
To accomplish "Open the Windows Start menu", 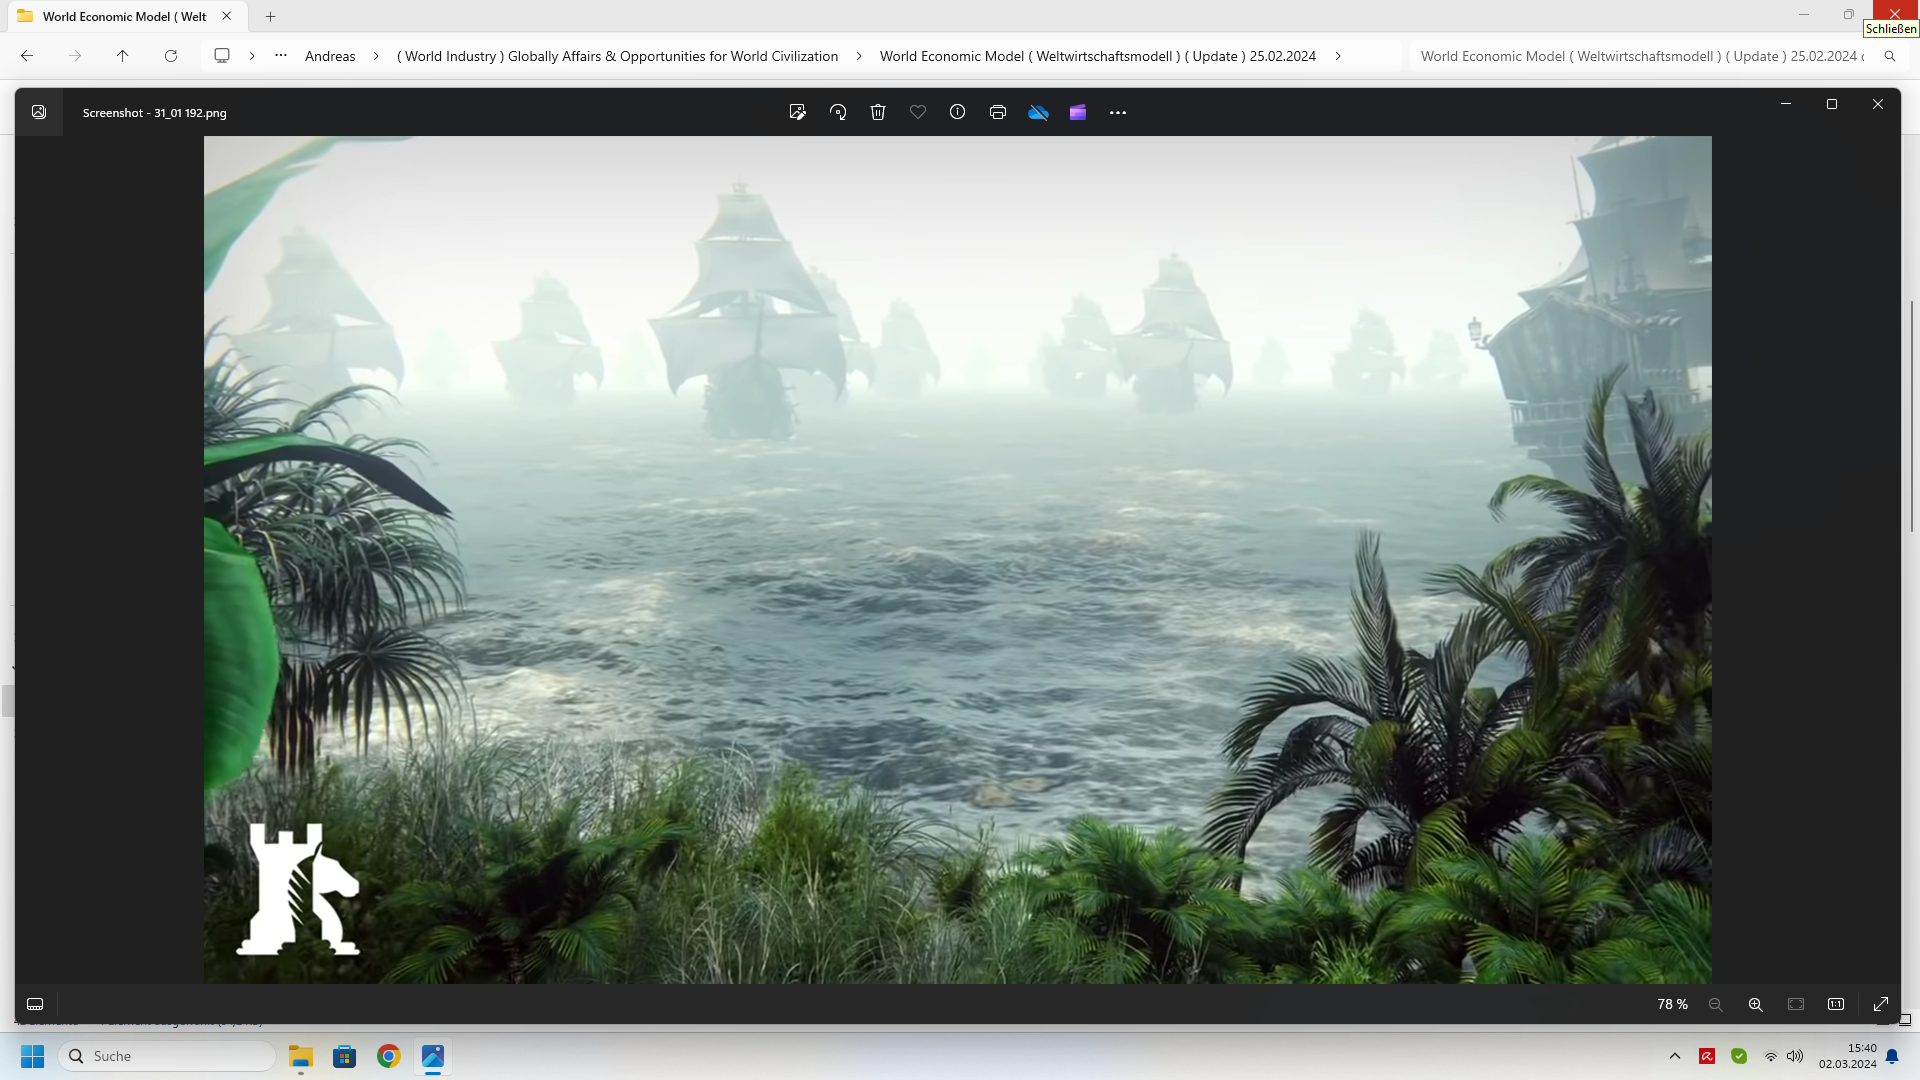I will (33, 1056).
